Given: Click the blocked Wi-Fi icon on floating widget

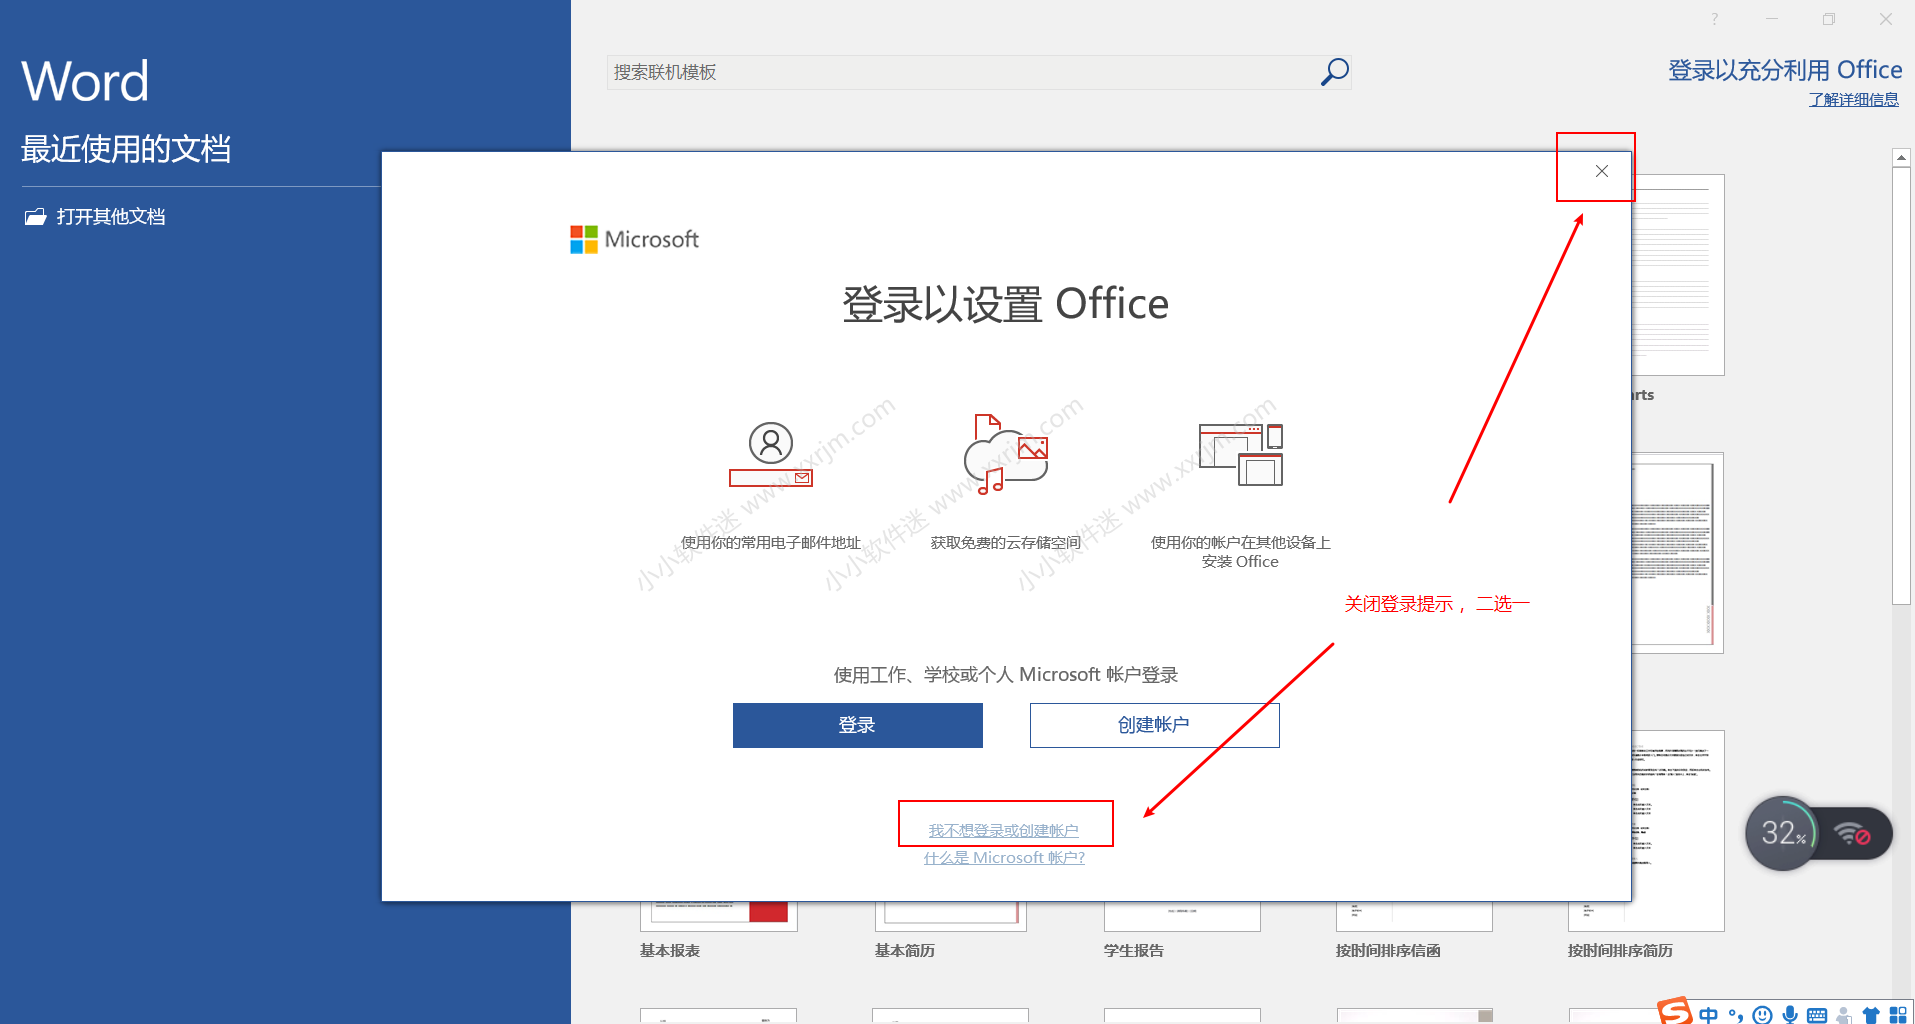Looking at the screenshot, I should pos(1852,833).
